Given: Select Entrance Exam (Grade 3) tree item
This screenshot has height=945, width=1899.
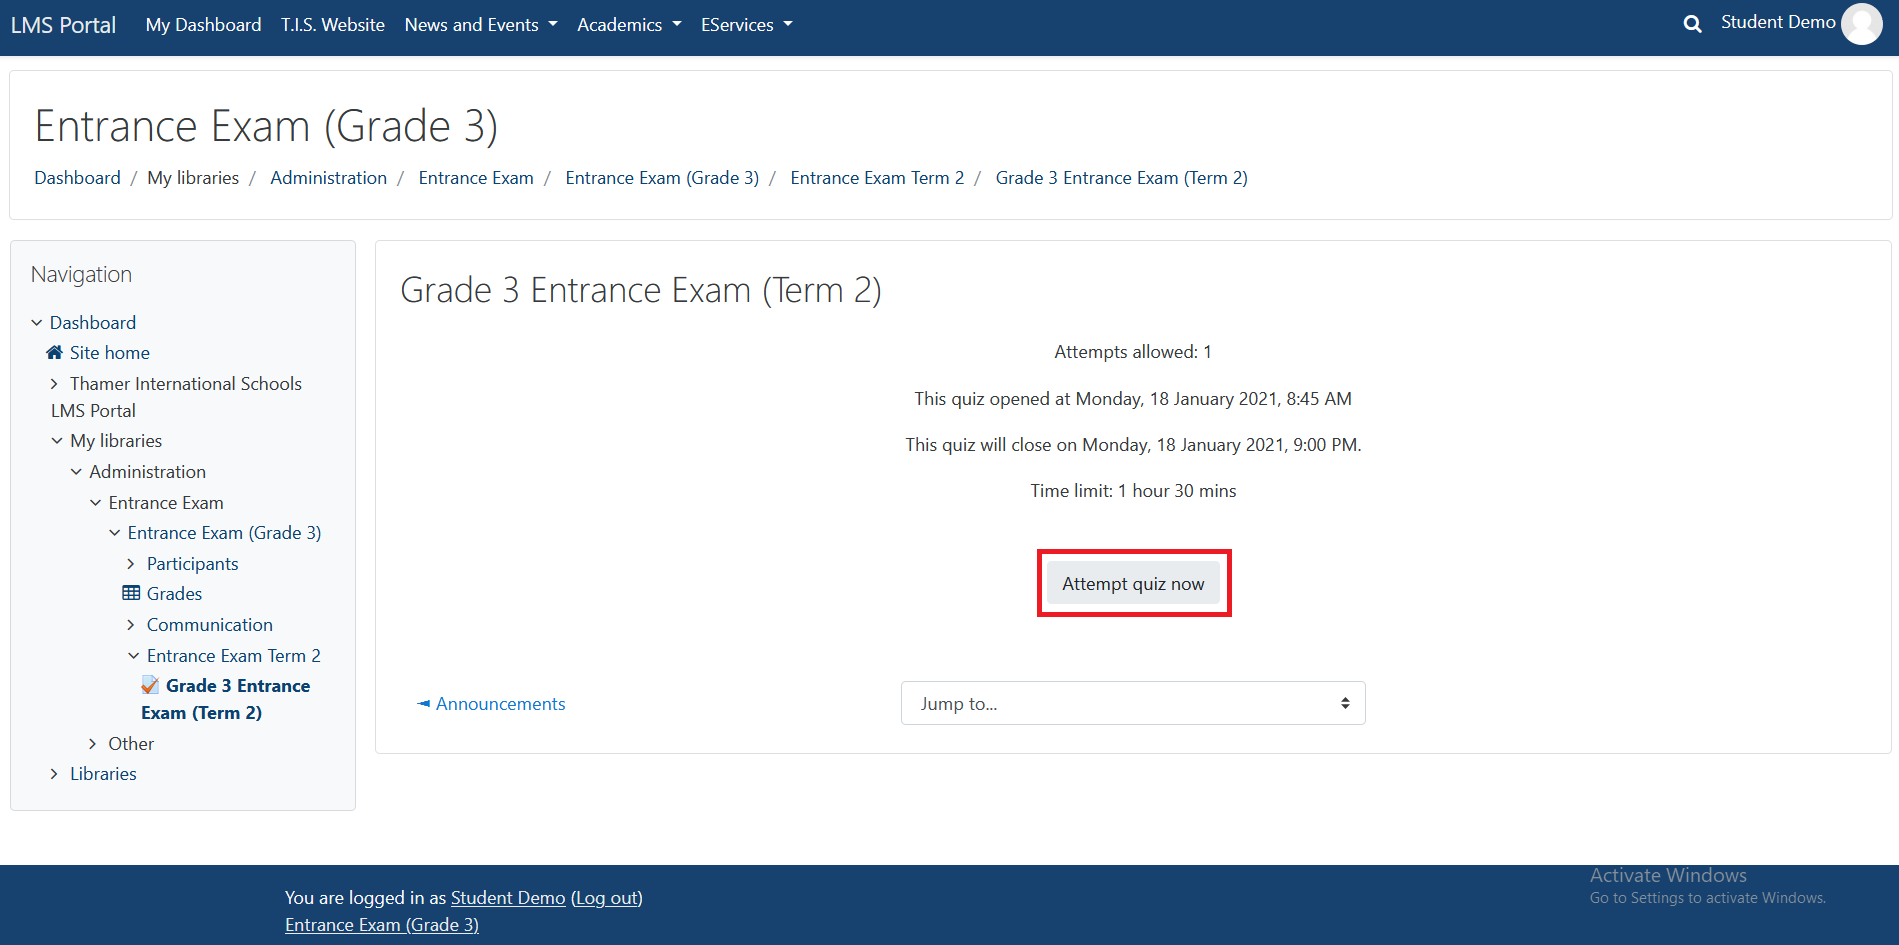Looking at the screenshot, I should click(224, 532).
